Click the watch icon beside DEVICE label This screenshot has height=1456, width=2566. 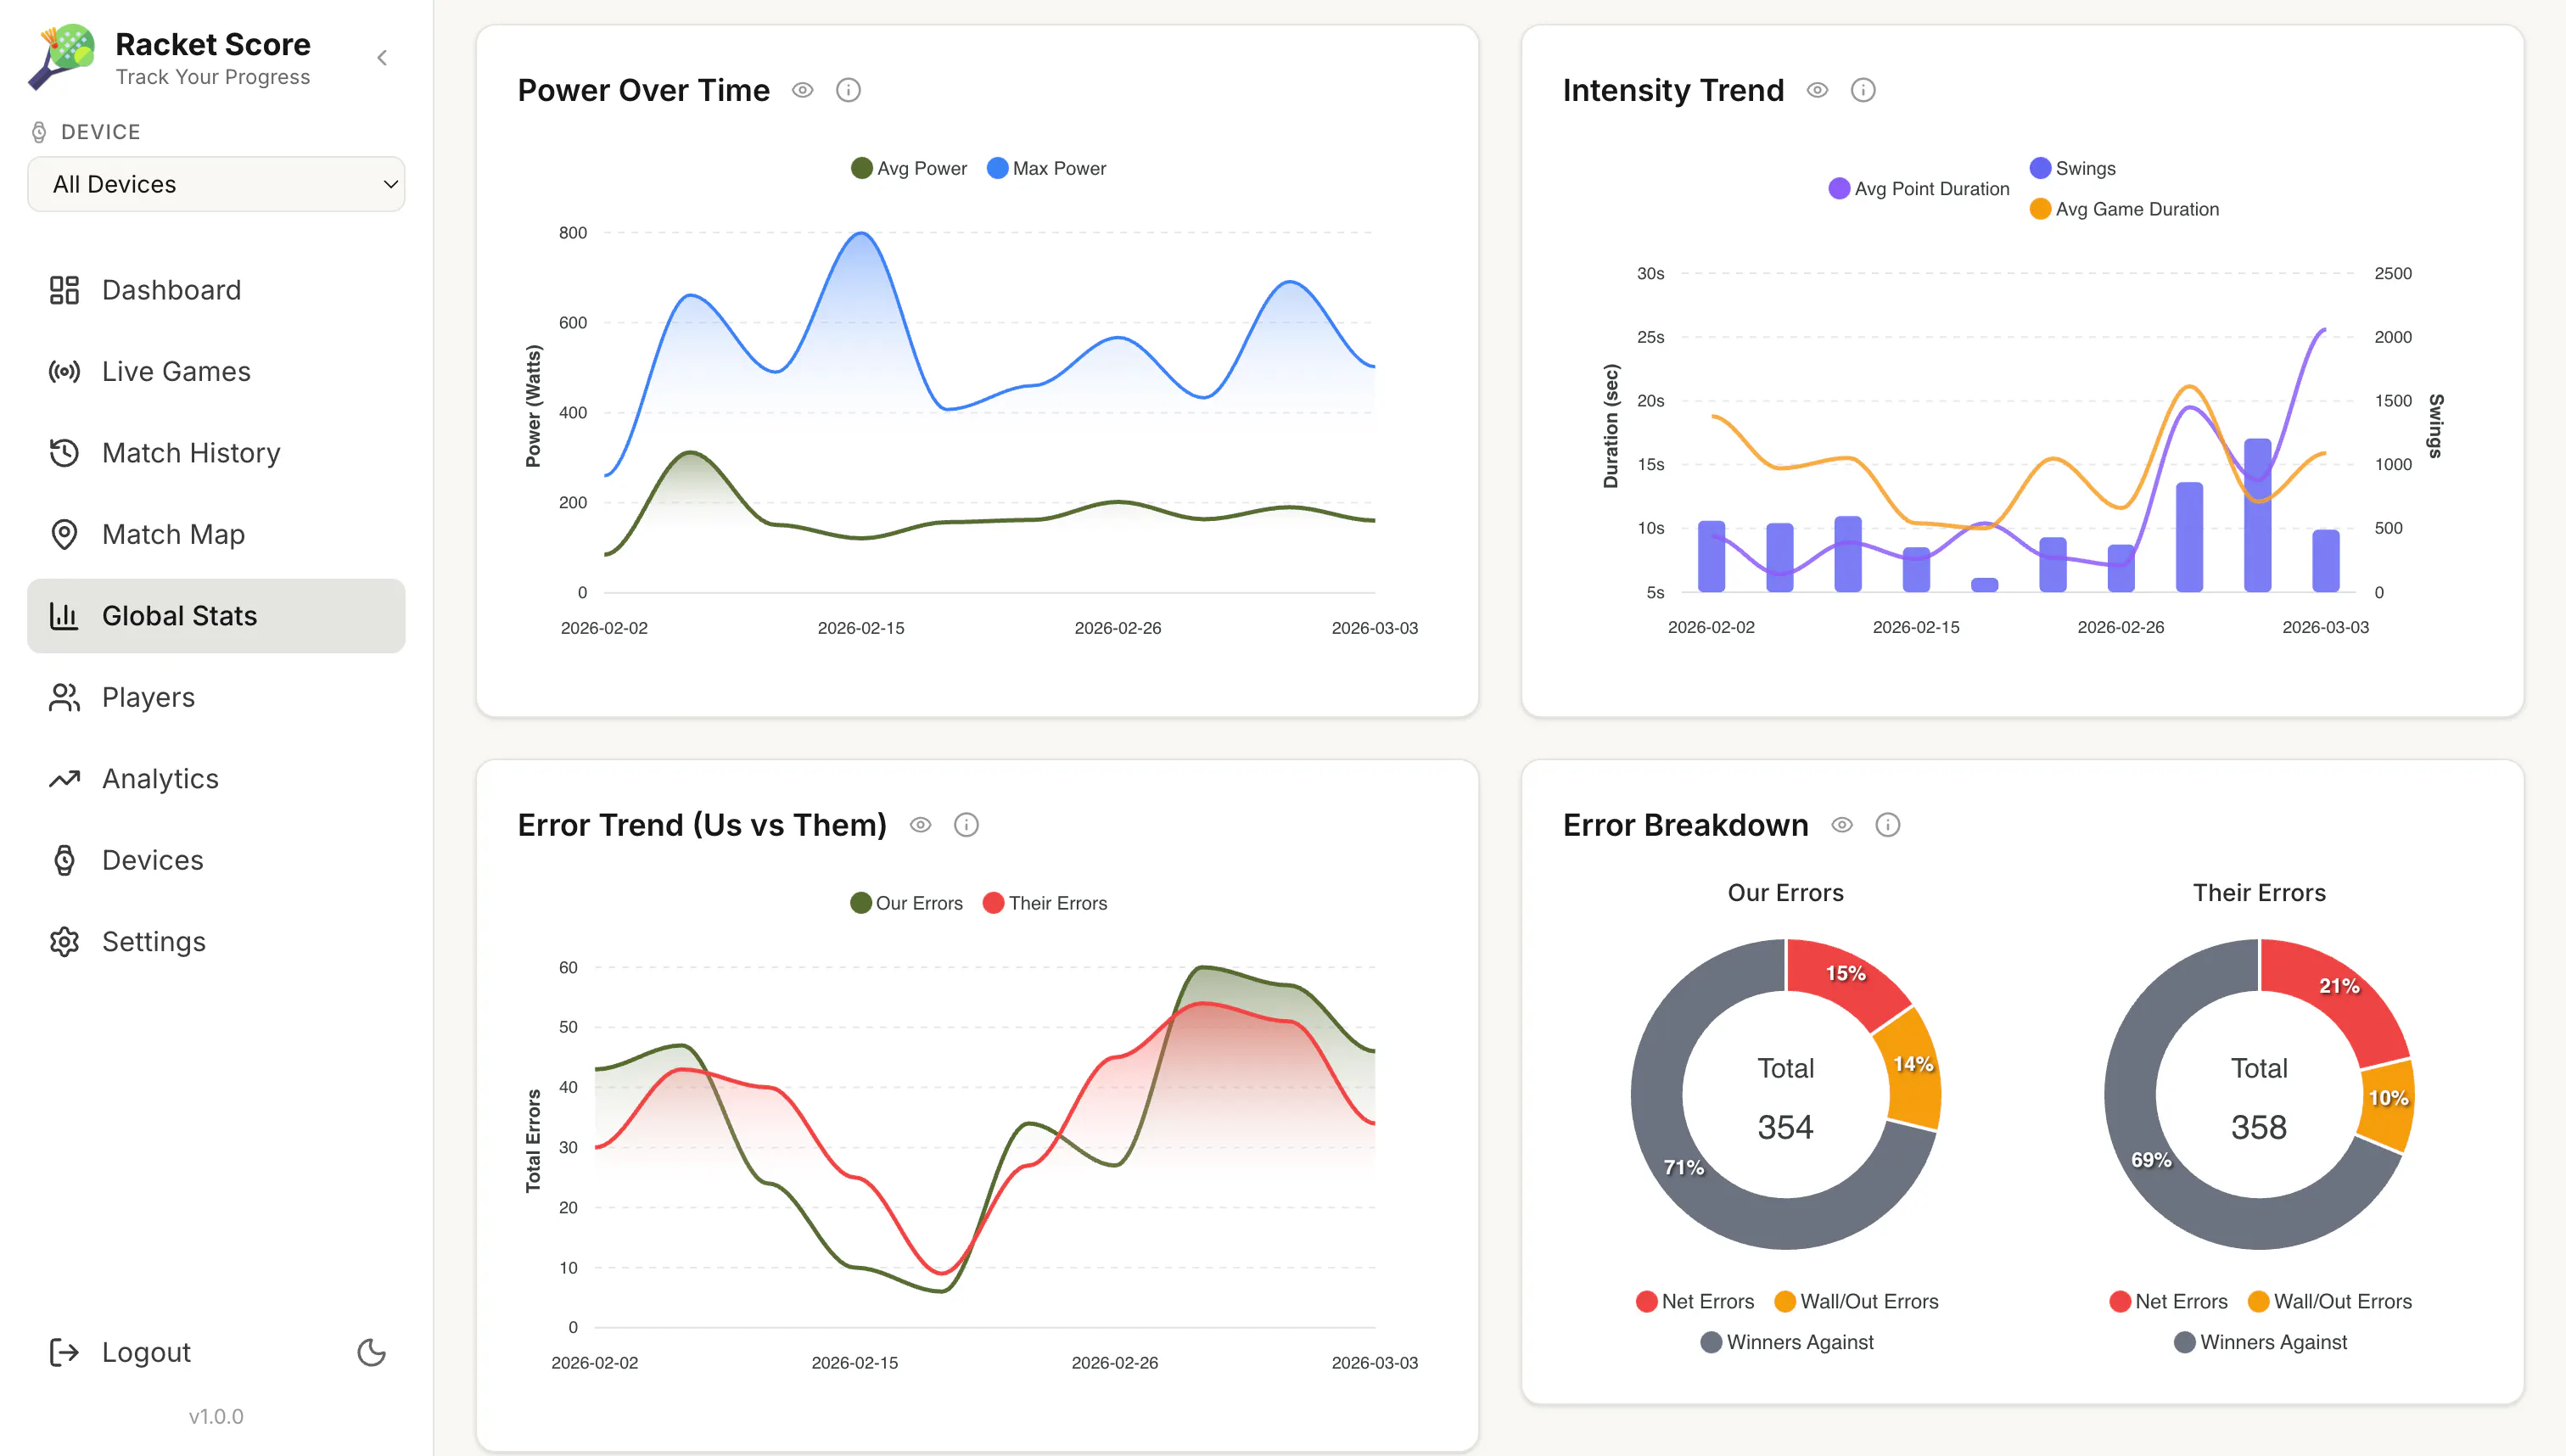coord(39,132)
